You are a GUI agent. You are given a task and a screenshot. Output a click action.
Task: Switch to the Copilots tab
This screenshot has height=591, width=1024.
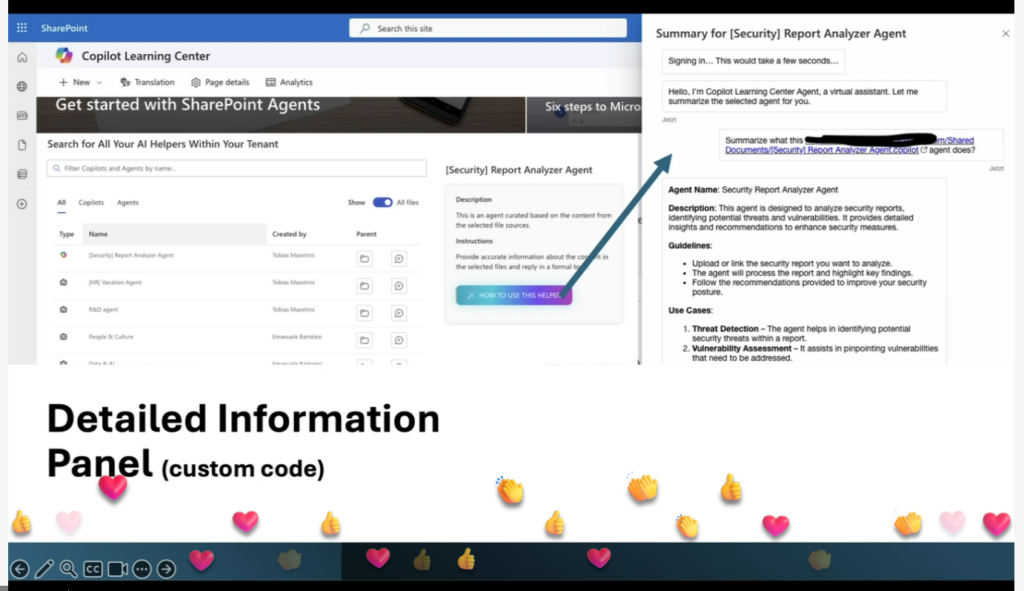click(x=91, y=202)
